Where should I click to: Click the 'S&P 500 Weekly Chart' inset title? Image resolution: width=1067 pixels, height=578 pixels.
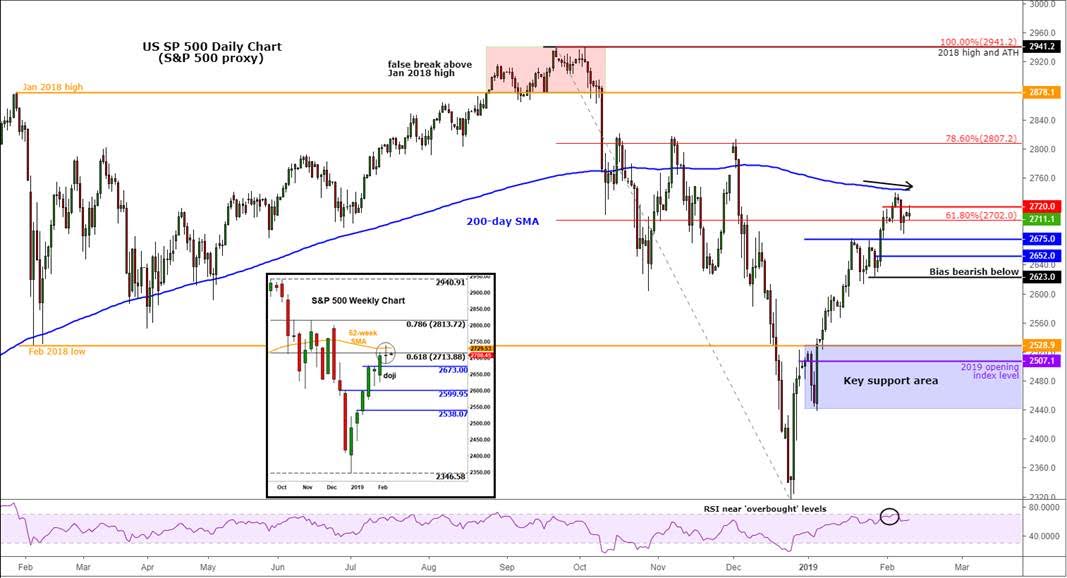tap(358, 300)
